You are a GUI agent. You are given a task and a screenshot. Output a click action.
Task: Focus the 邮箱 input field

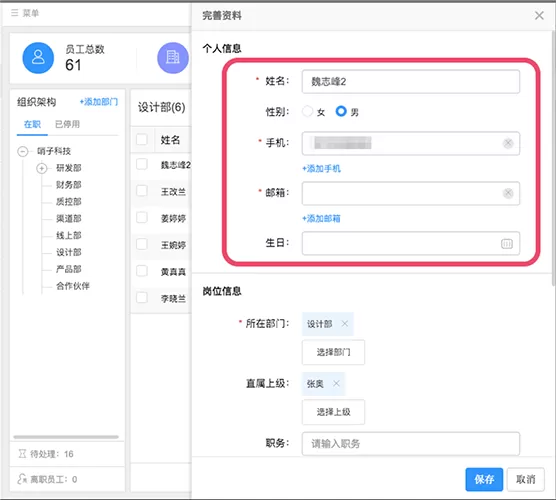tap(411, 193)
